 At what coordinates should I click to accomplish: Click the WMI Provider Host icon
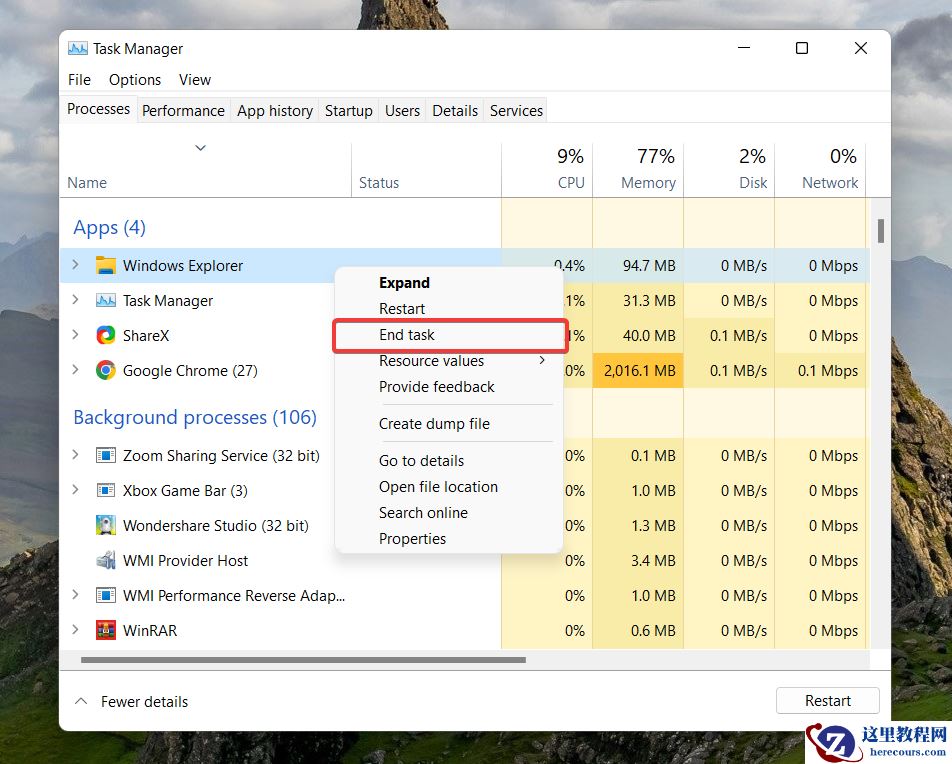(106, 560)
